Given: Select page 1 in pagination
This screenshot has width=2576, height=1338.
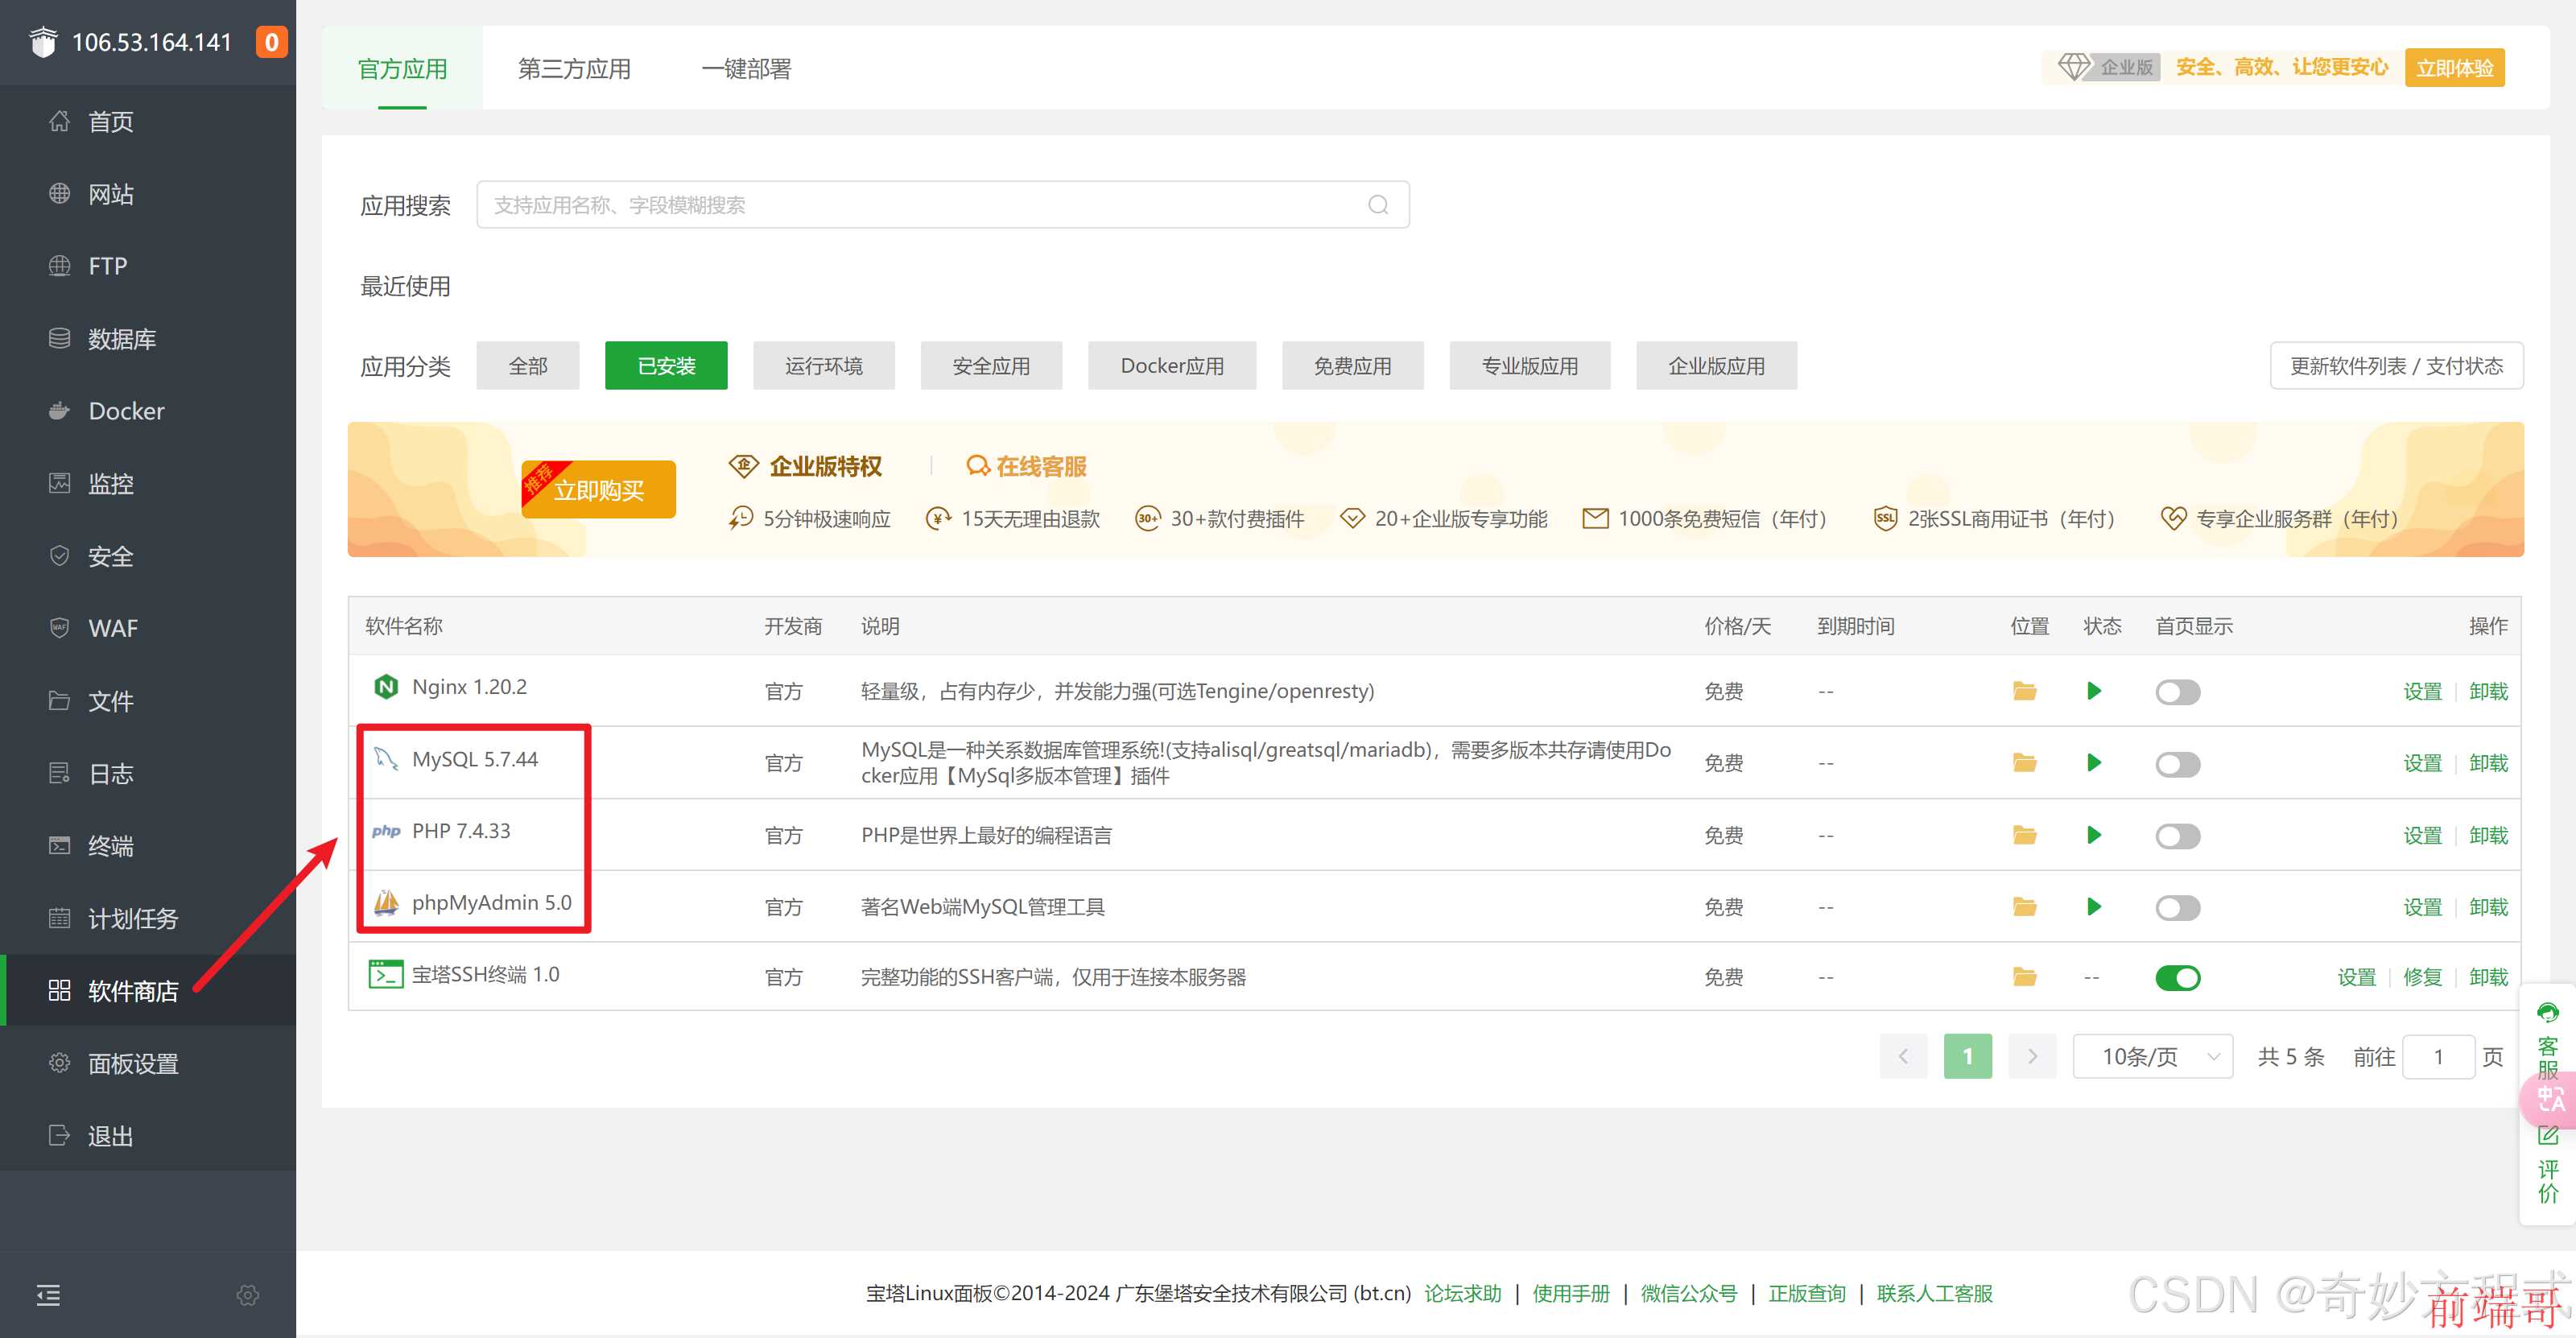Looking at the screenshot, I should [1967, 1056].
